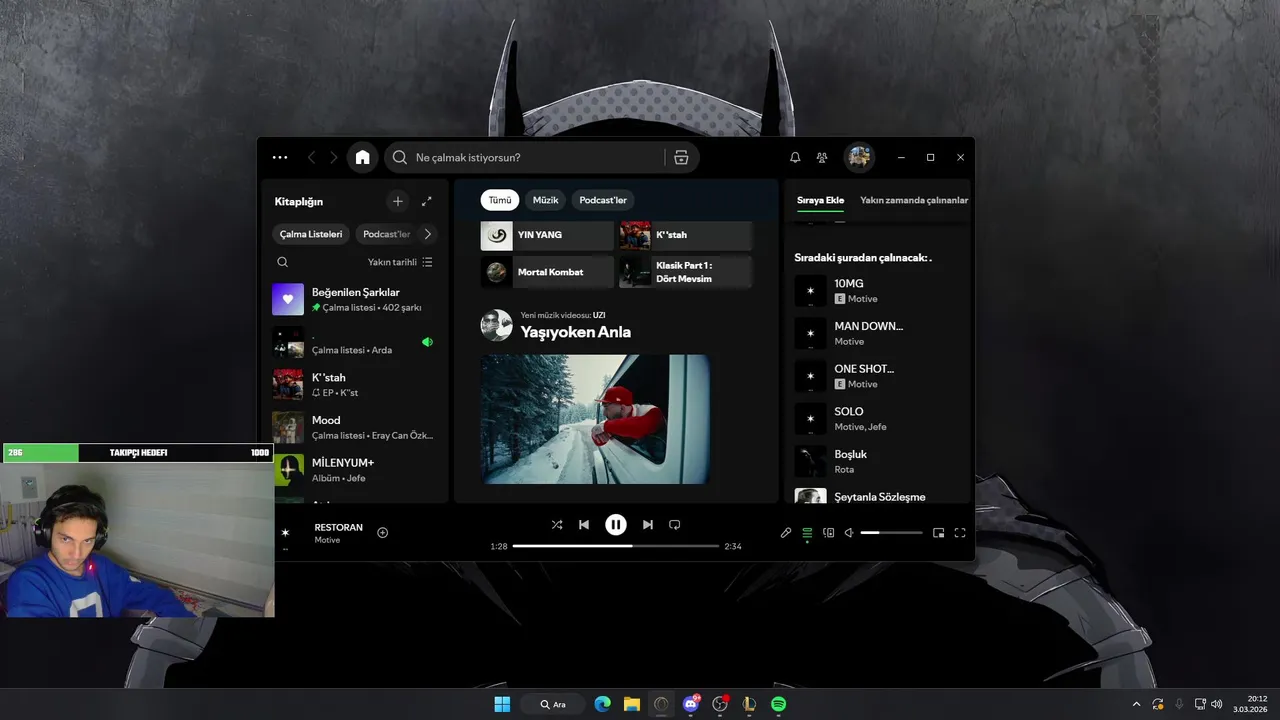This screenshot has height=720, width=1280.
Task: Open Motive artist link in now playing
Action: pos(327,540)
